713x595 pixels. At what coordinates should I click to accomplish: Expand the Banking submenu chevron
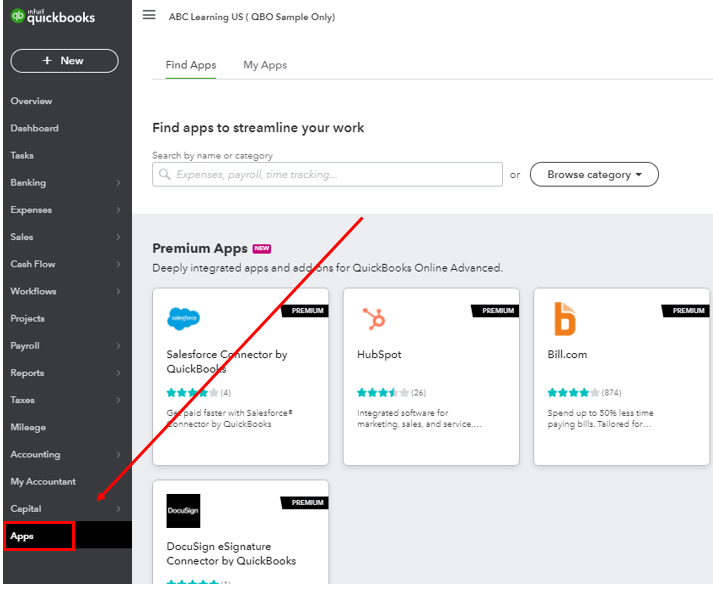pyautogui.click(x=118, y=183)
